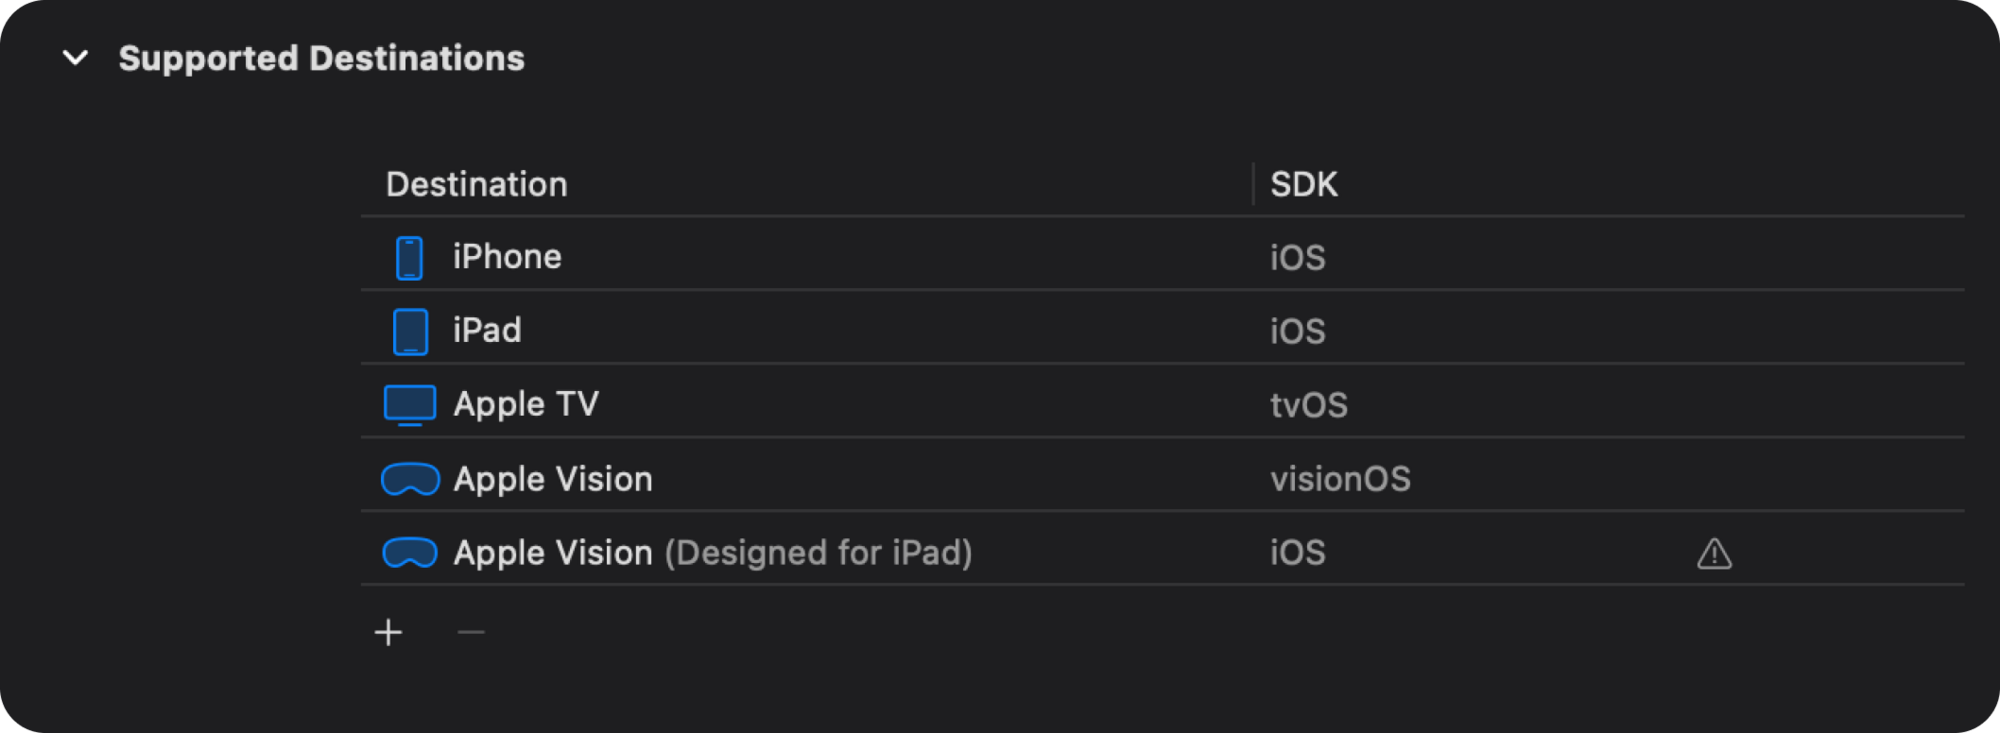Select the iPad destination row
2000x733 pixels.
tap(487, 331)
